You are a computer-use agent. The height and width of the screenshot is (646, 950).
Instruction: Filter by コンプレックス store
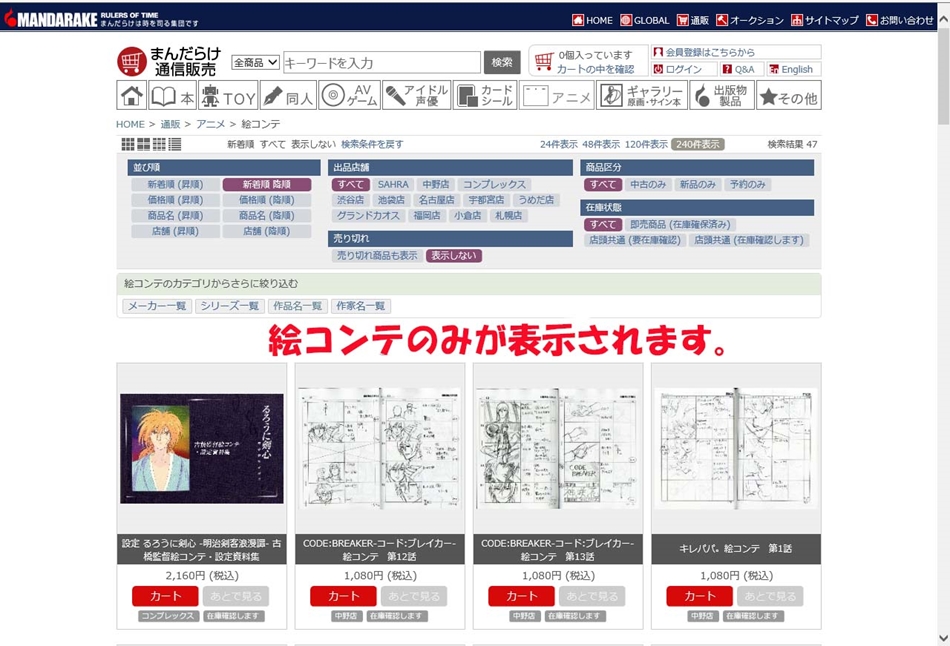point(494,184)
